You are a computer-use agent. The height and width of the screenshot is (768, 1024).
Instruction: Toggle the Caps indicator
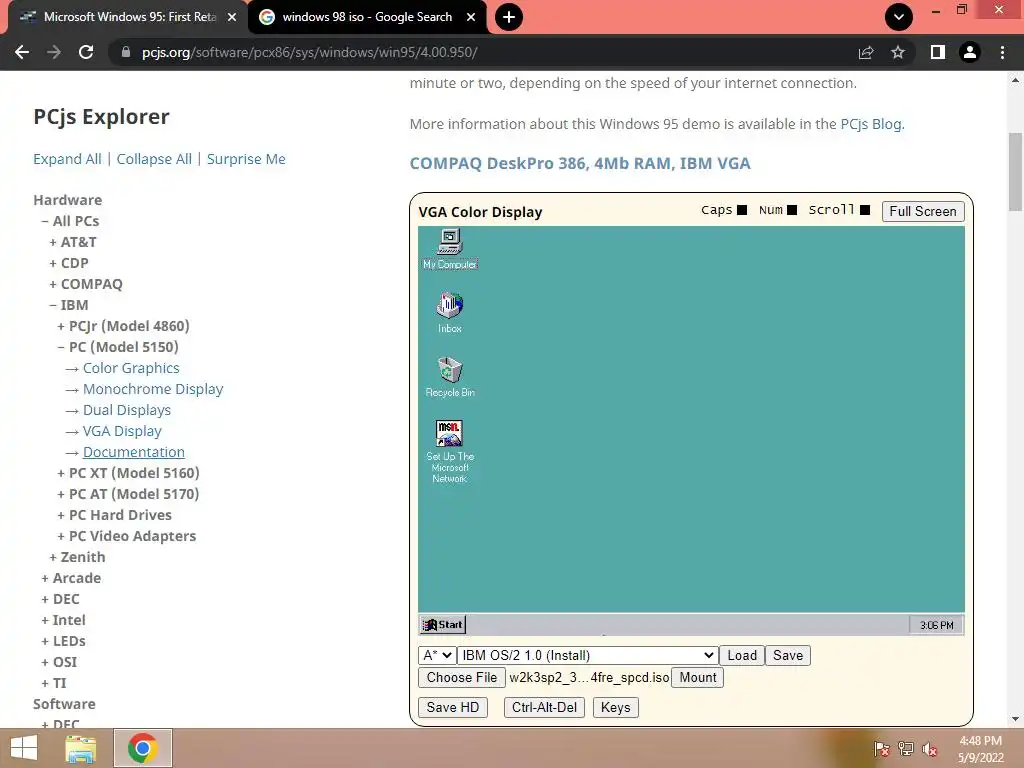[742, 210]
